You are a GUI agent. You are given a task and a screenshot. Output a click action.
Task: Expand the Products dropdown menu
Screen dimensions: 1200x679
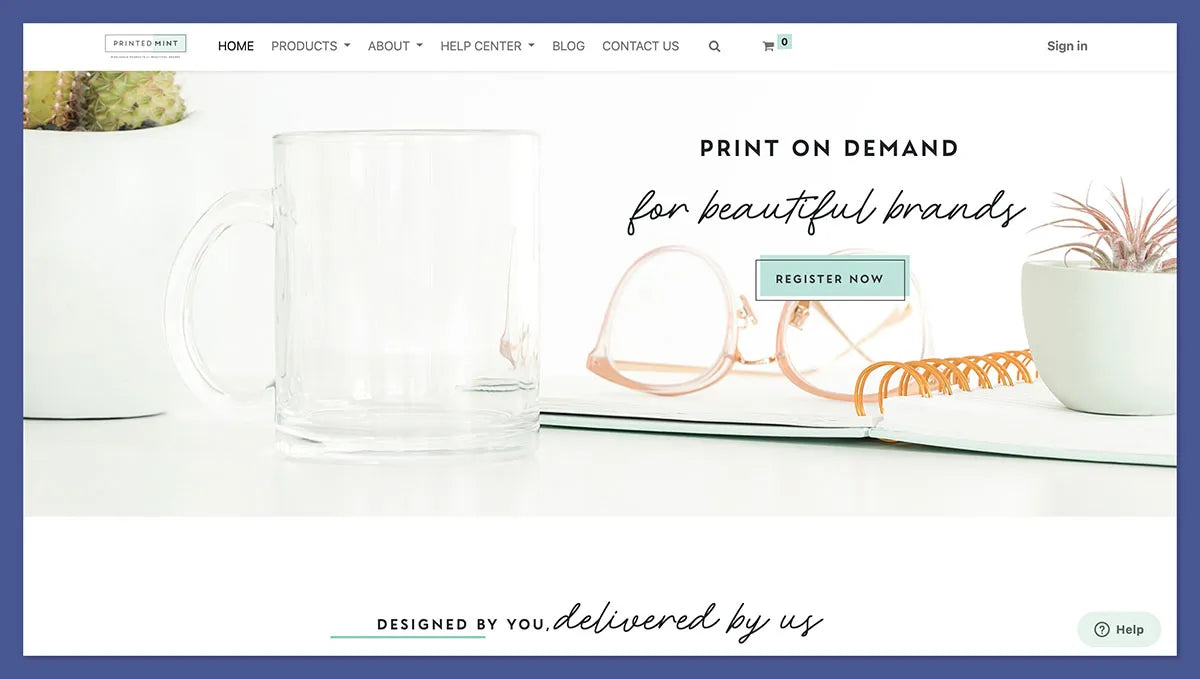pyautogui.click(x=311, y=46)
